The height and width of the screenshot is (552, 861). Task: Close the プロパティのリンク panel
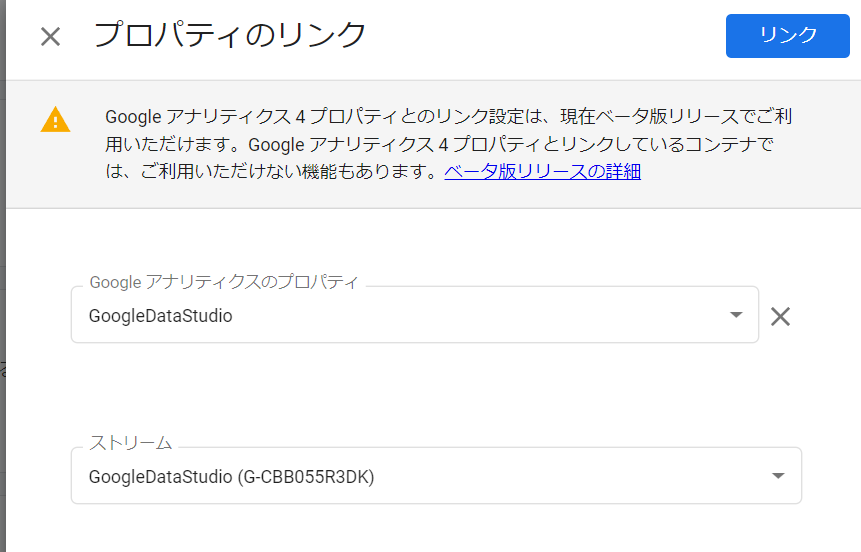click(51, 37)
